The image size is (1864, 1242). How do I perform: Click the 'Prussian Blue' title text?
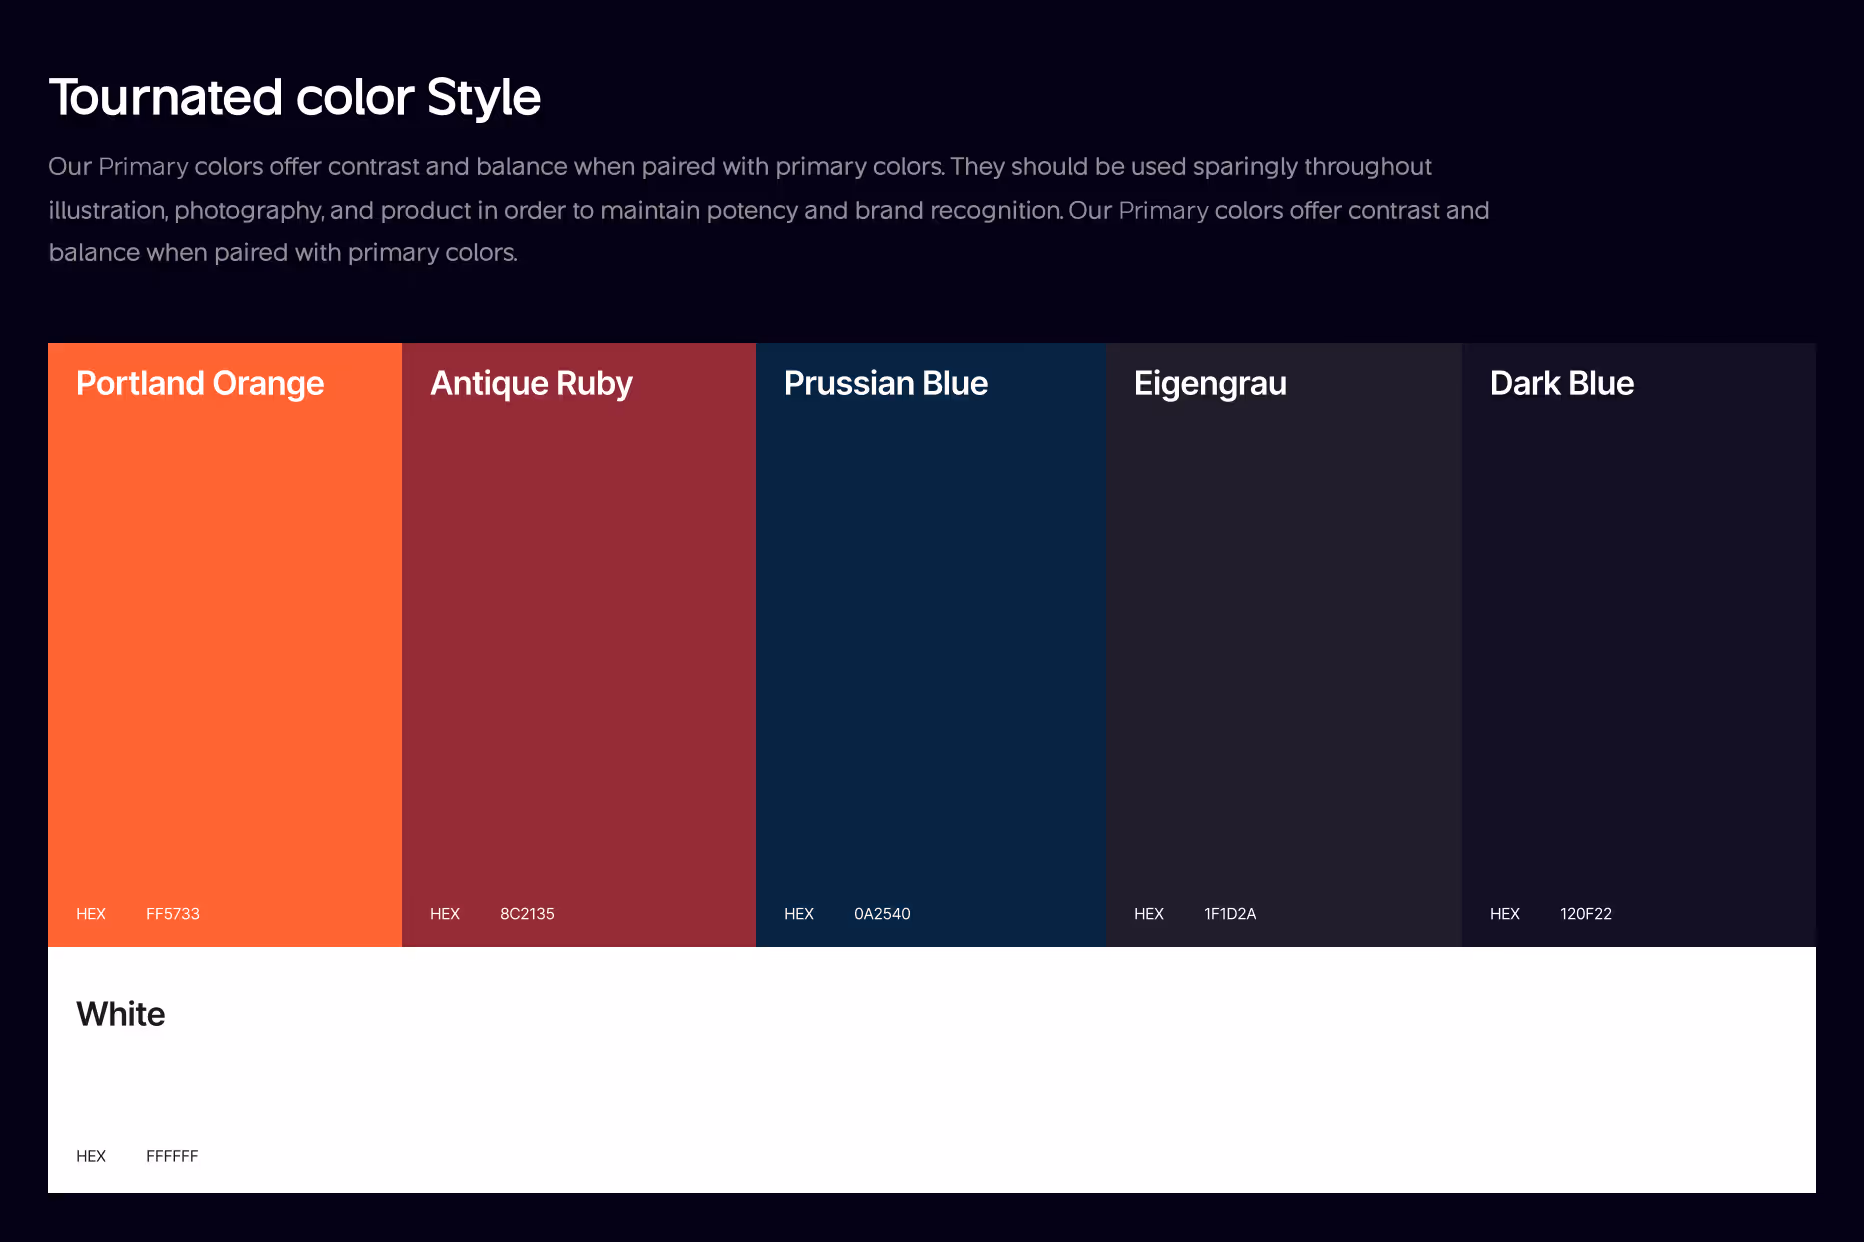[886, 383]
